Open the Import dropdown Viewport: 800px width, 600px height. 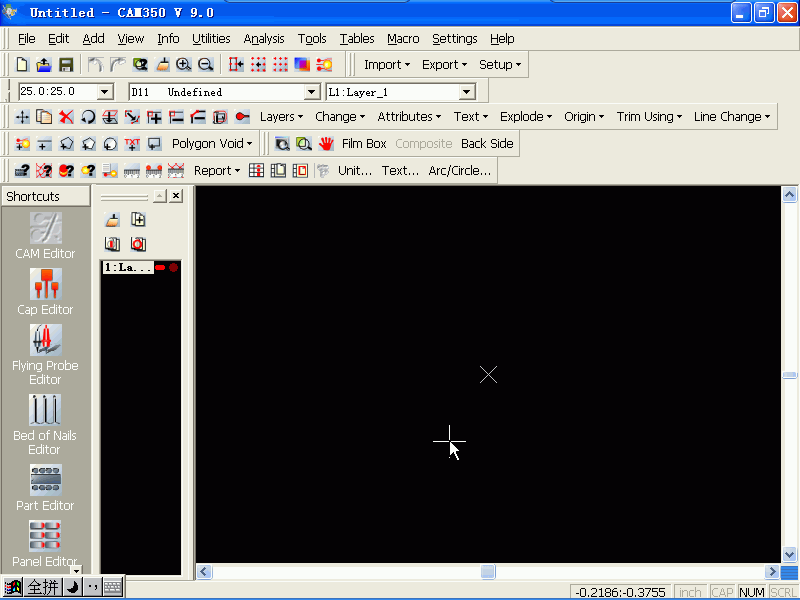(387, 65)
